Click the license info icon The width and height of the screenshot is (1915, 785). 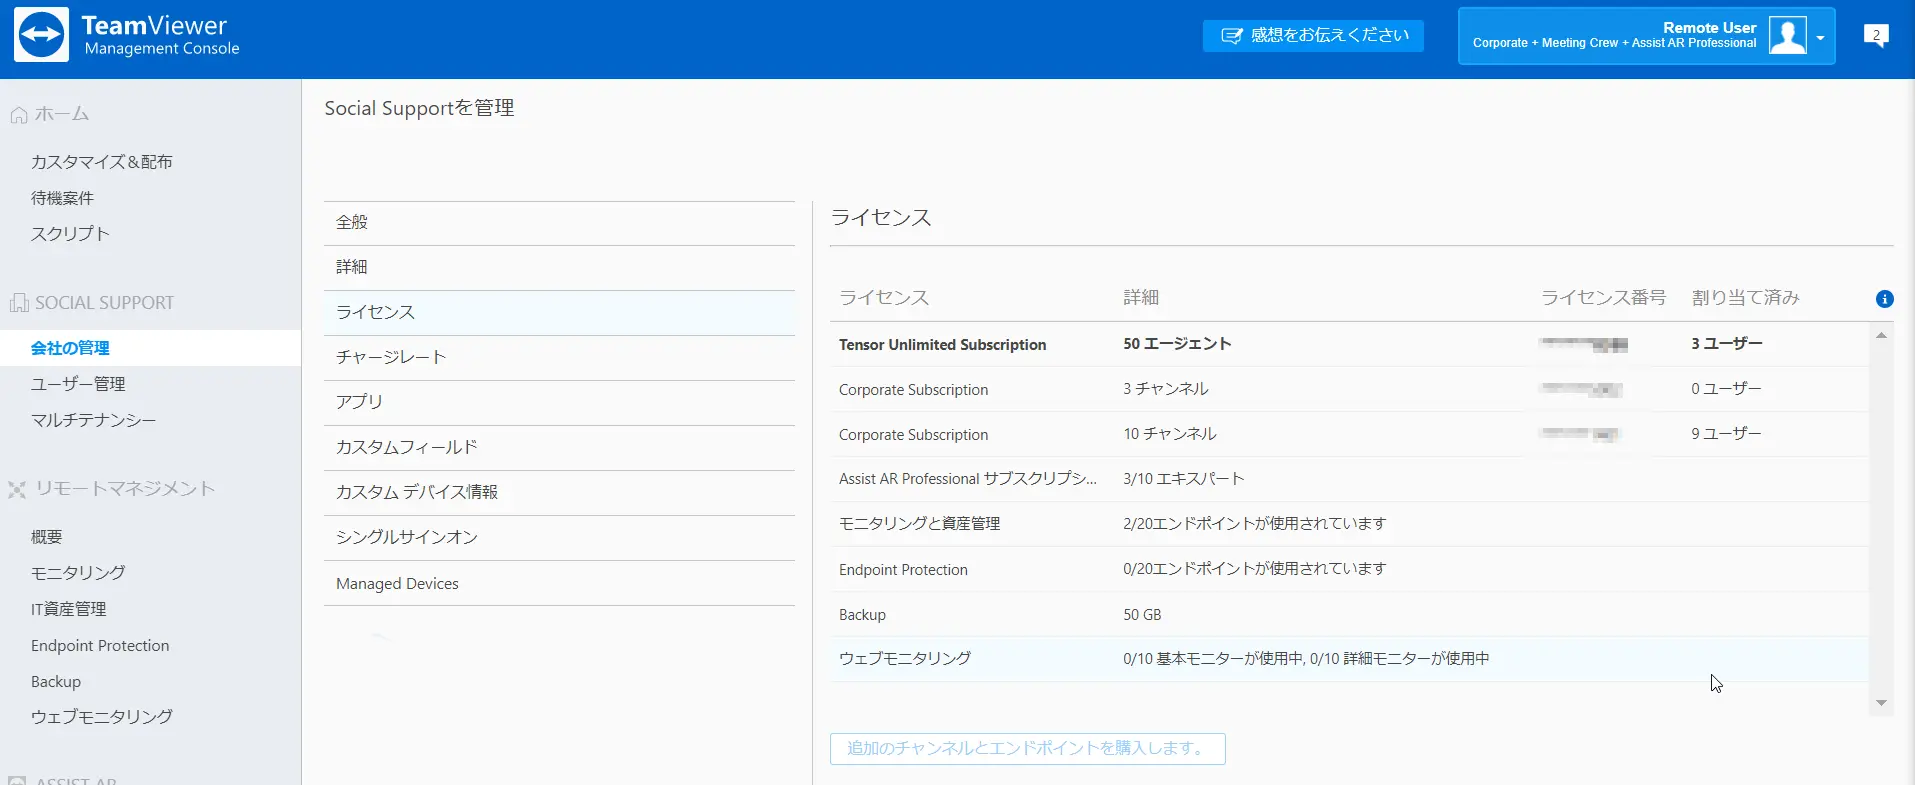tap(1884, 299)
